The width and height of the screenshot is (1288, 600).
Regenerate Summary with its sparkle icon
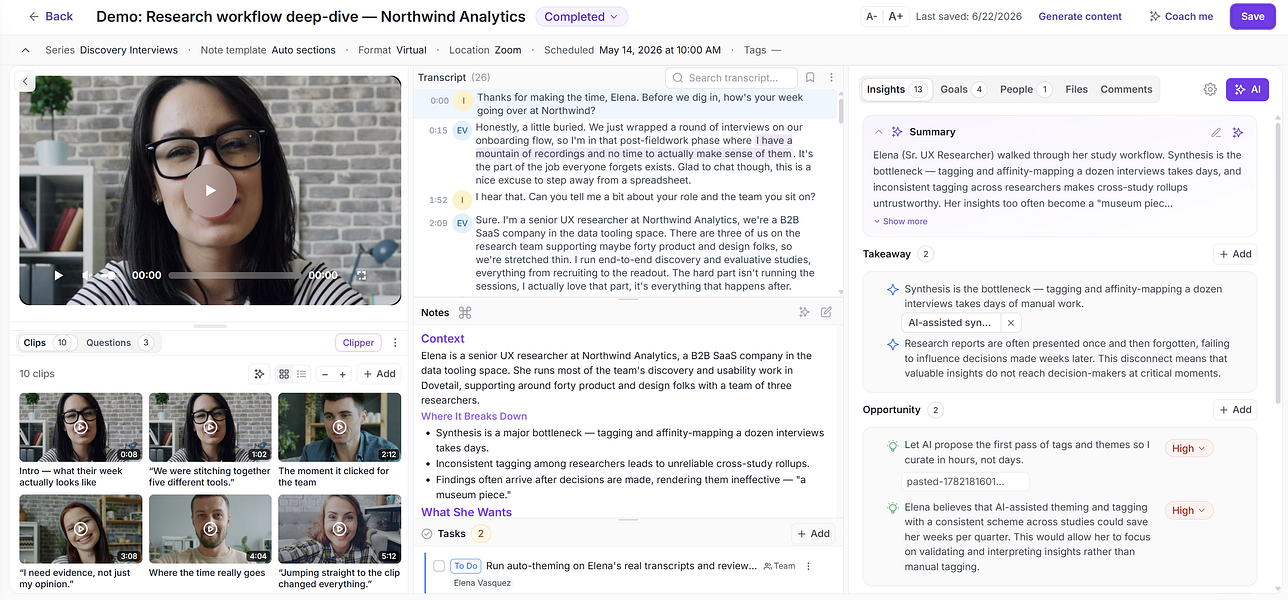1238,132
